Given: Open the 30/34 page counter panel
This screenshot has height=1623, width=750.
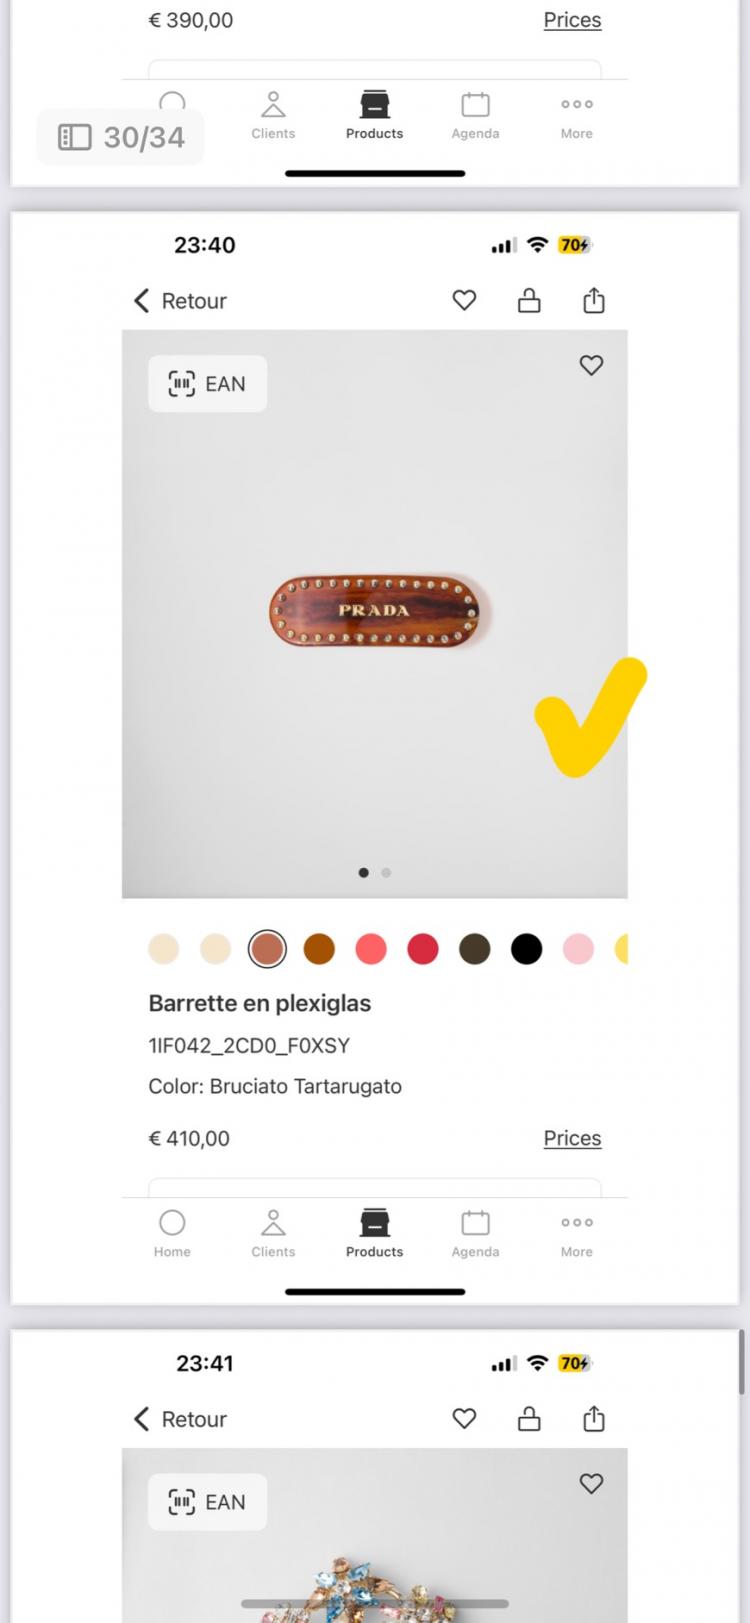Looking at the screenshot, I should [x=121, y=137].
